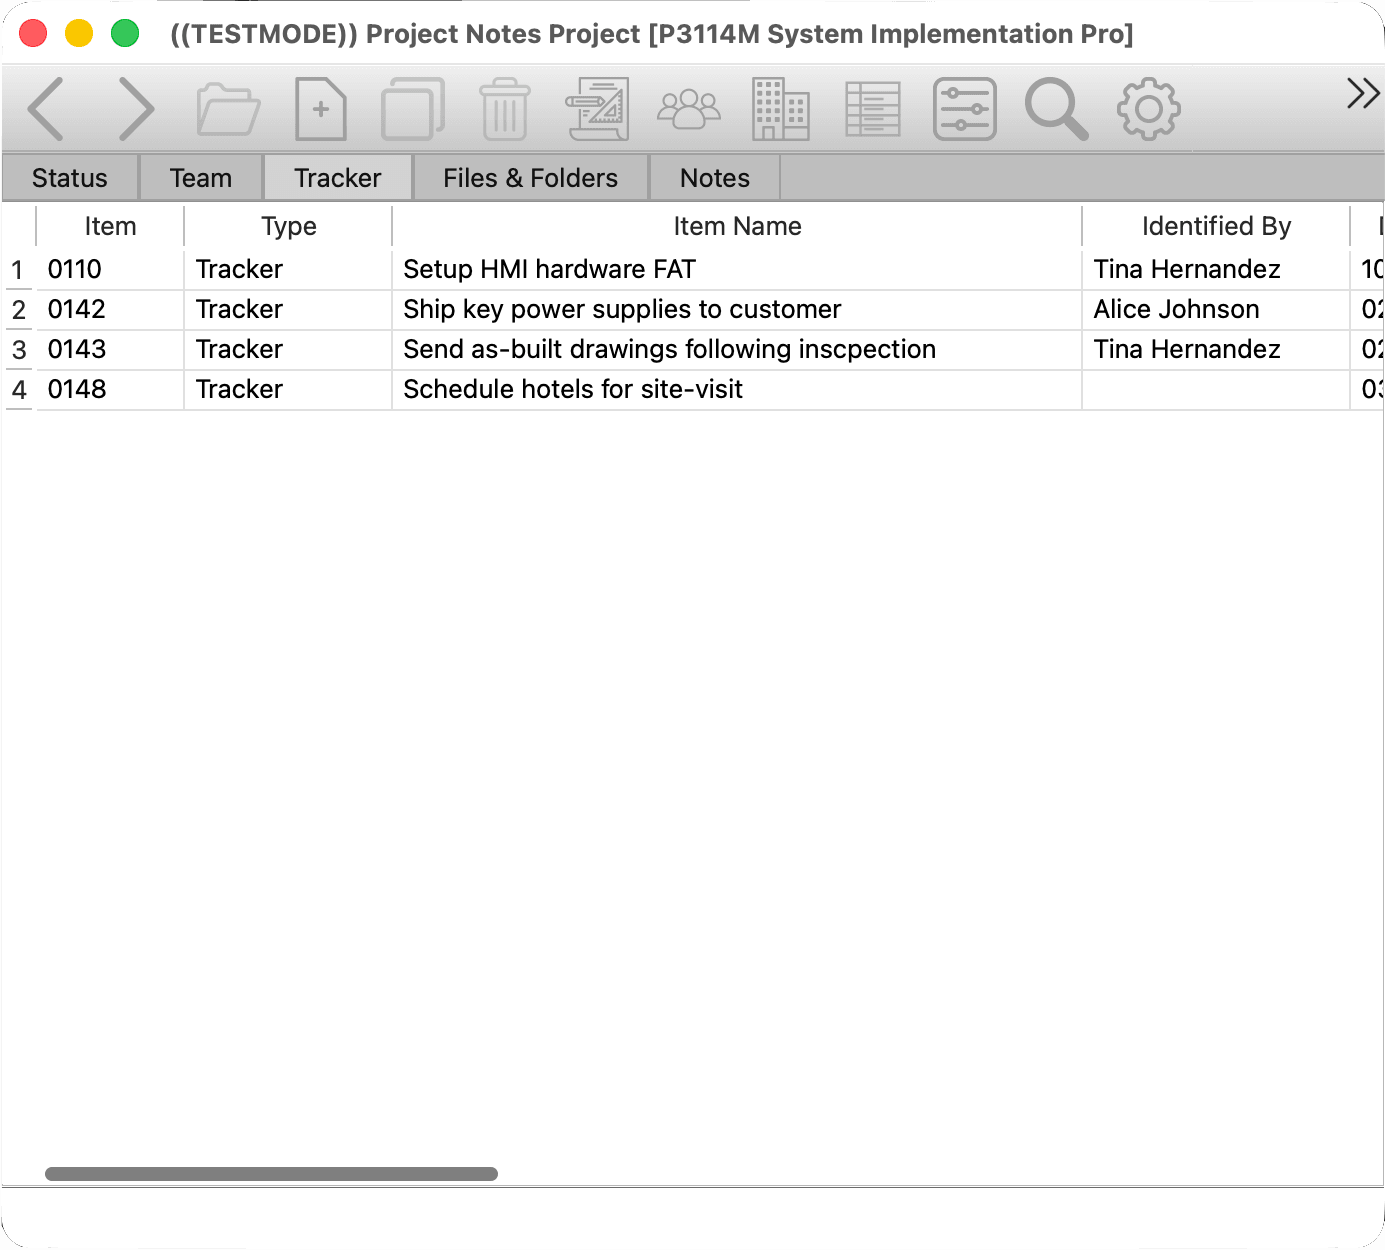Open the list table icon
Image resolution: width=1385 pixels, height=1250 pixels.
tap(873, 109)
